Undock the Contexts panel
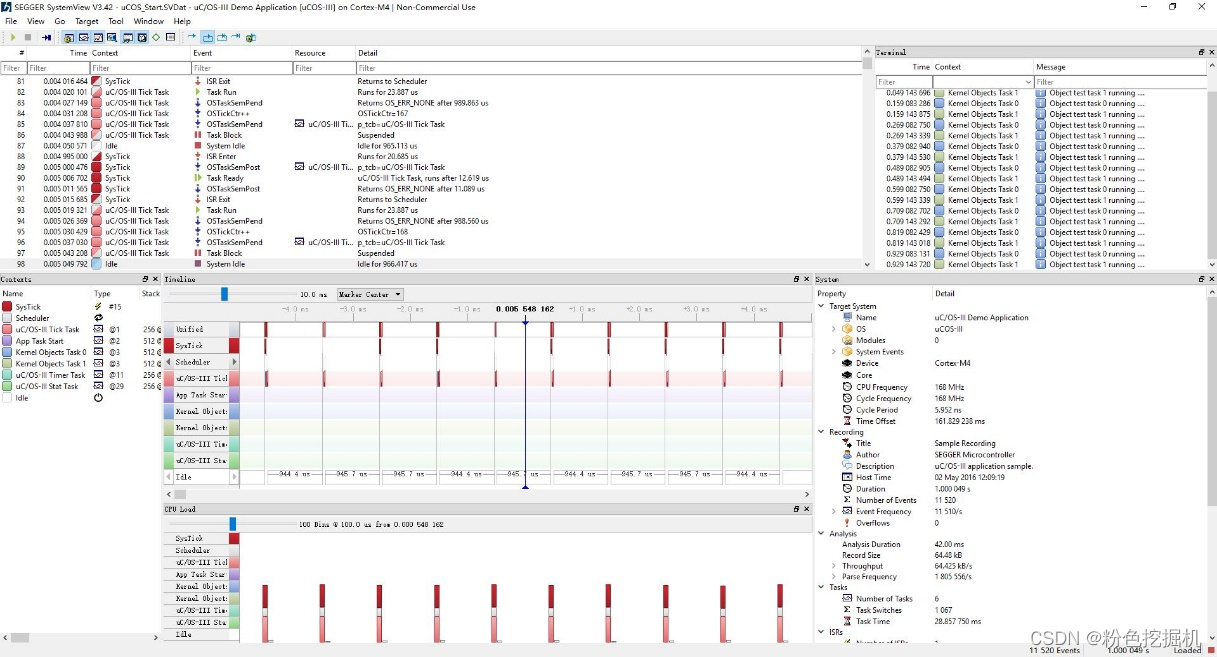Viewport: 1217px width, 657px height. click(144, 279)
